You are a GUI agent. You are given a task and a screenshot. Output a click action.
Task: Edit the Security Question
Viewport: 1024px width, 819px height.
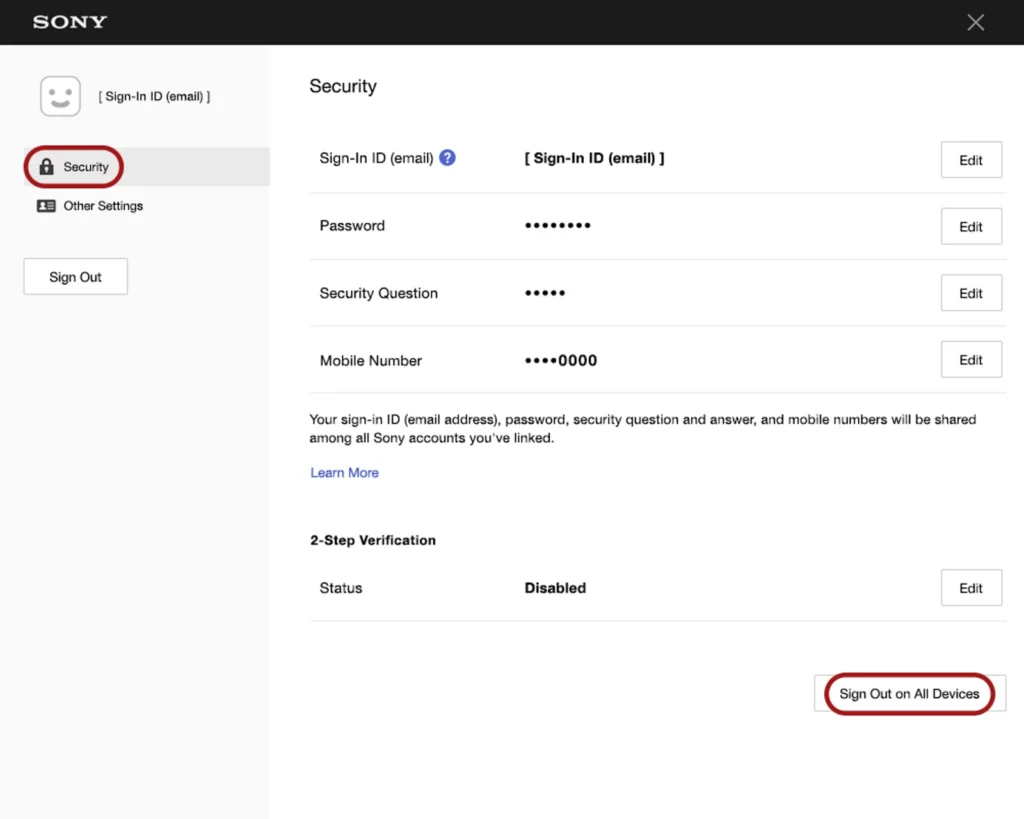click(970, 294)
